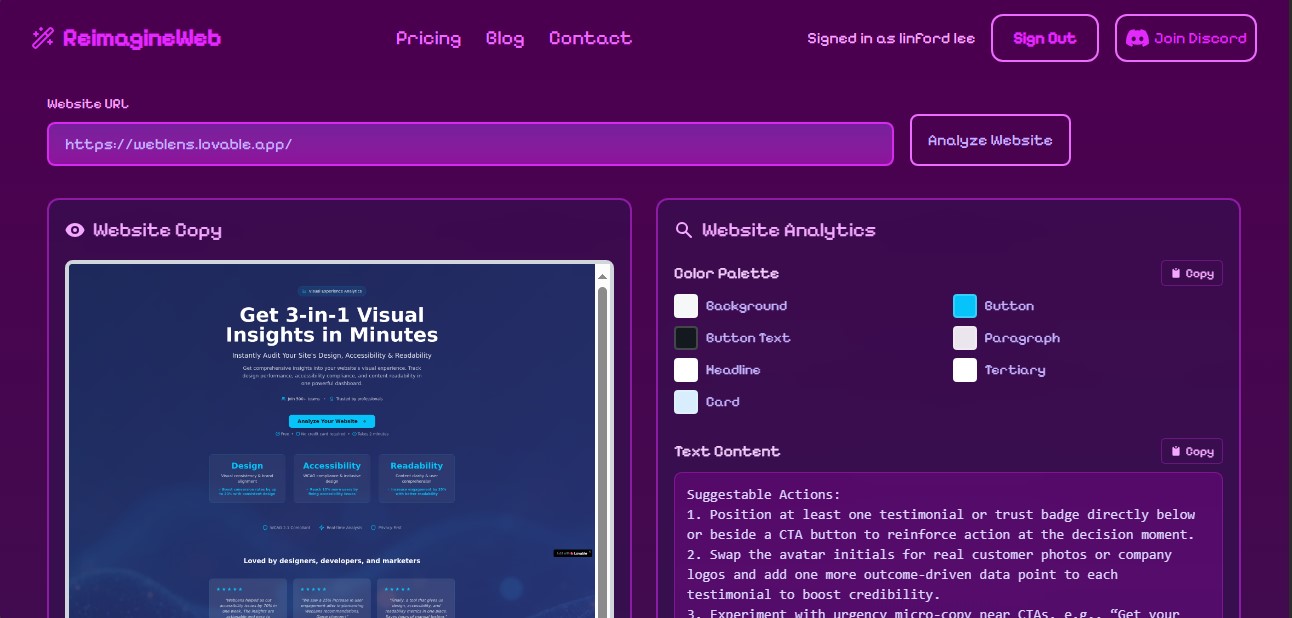This screenshot has height=618, width=1292.
Task: Click the eye icon beside Website Copy
Action: point(75,230)
